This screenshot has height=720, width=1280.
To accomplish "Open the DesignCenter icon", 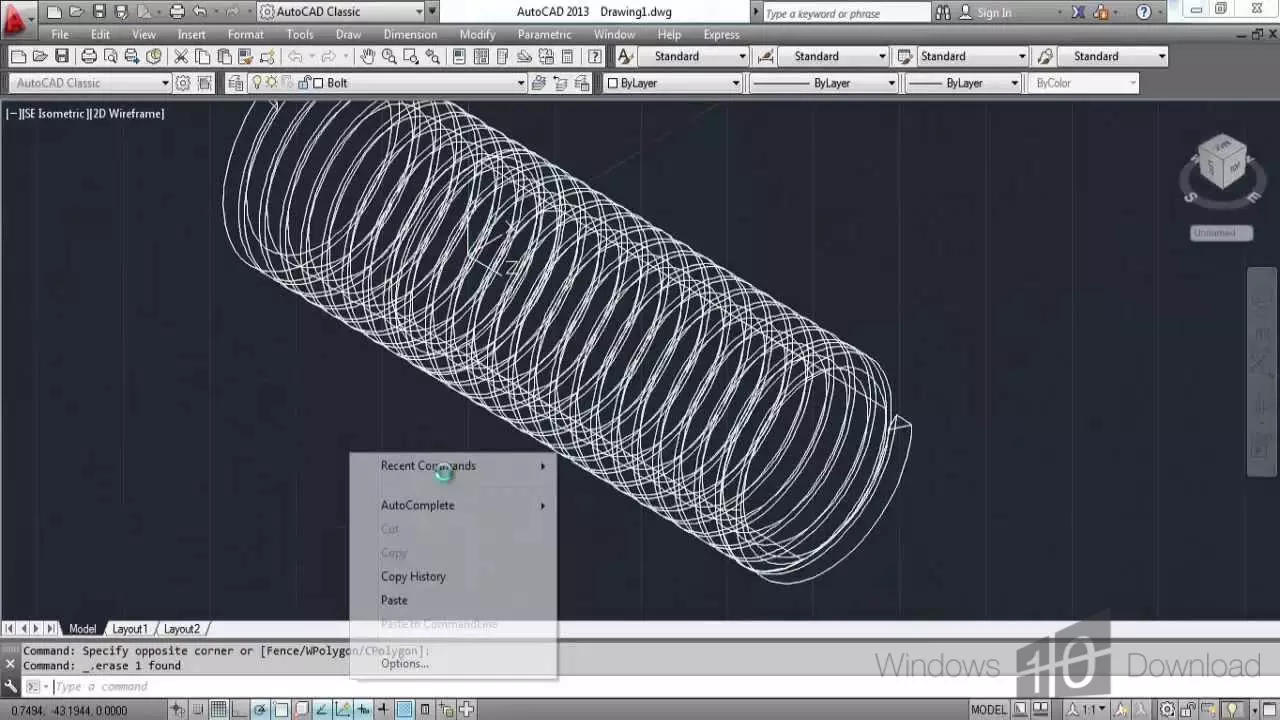I will (481, 56).
